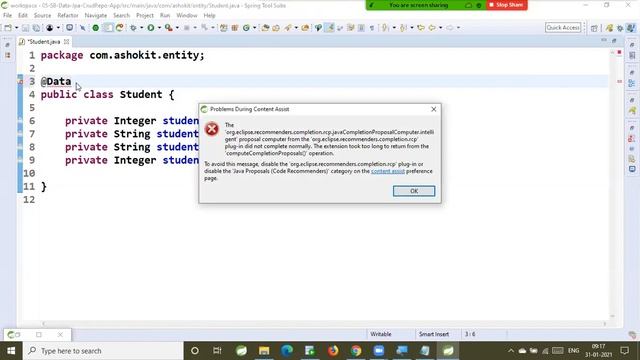Close the Student.java editor tab

[66, 42]
